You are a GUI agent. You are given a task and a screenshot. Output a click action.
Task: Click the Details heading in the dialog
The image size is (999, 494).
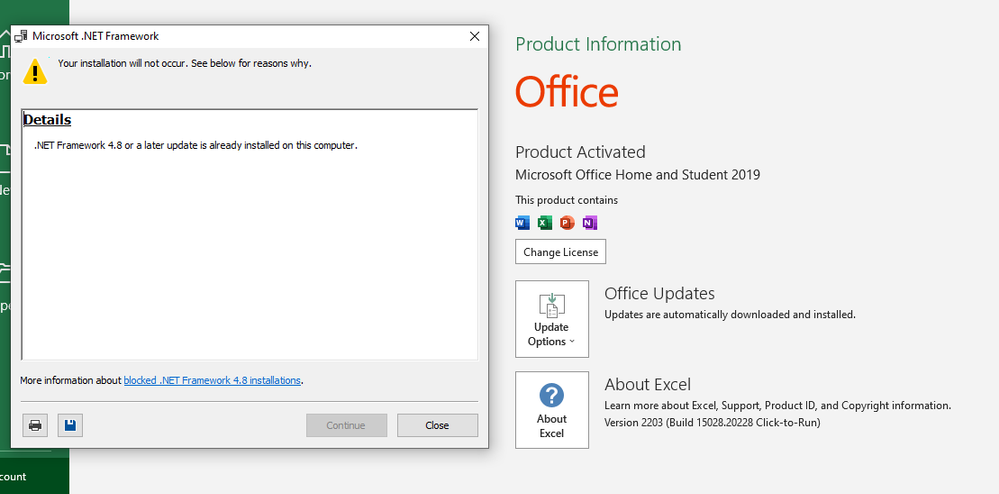(x=47, y=120)
